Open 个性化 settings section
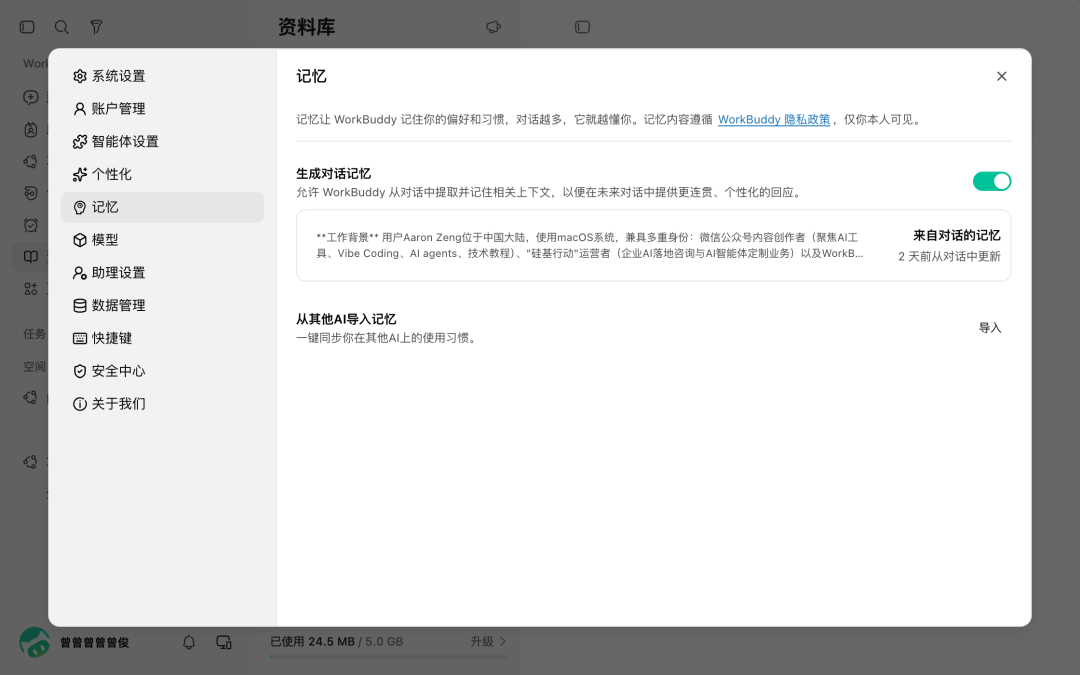The image size is (1080, 675). [163, 174]
